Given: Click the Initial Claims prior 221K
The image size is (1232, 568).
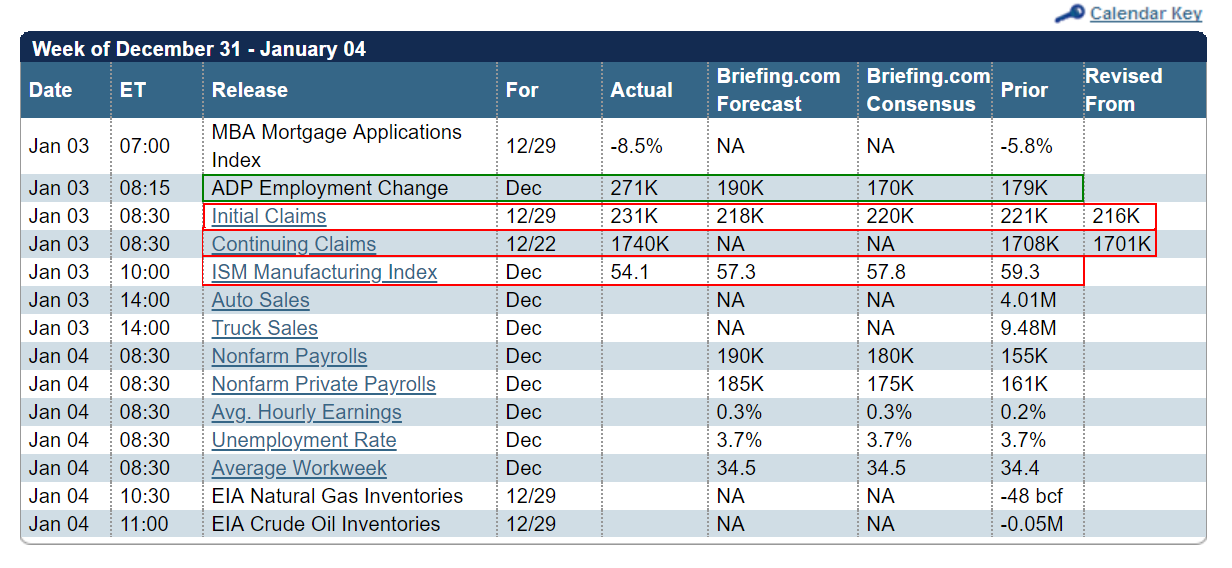Looking at the screenshot, I should click(x=1025, y=216).
